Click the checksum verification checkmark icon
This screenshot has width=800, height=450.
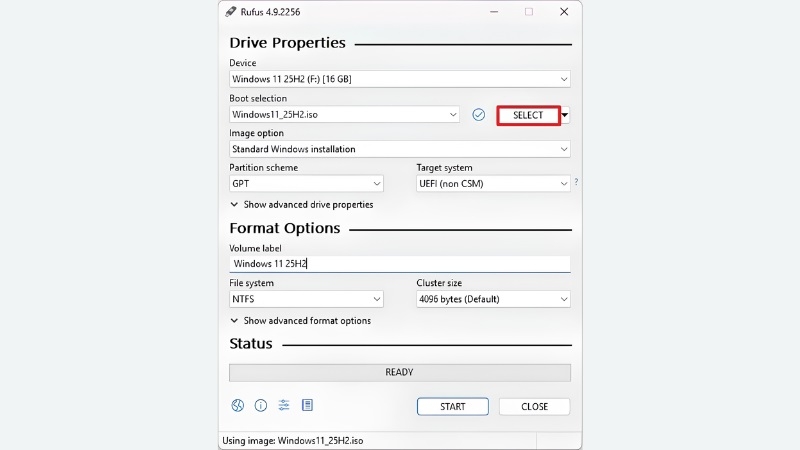(479, 115)
